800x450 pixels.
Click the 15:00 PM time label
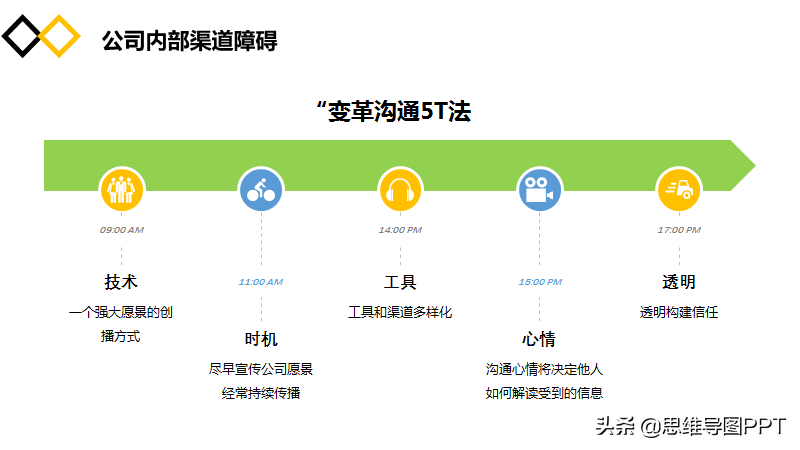tap(540, 282)
